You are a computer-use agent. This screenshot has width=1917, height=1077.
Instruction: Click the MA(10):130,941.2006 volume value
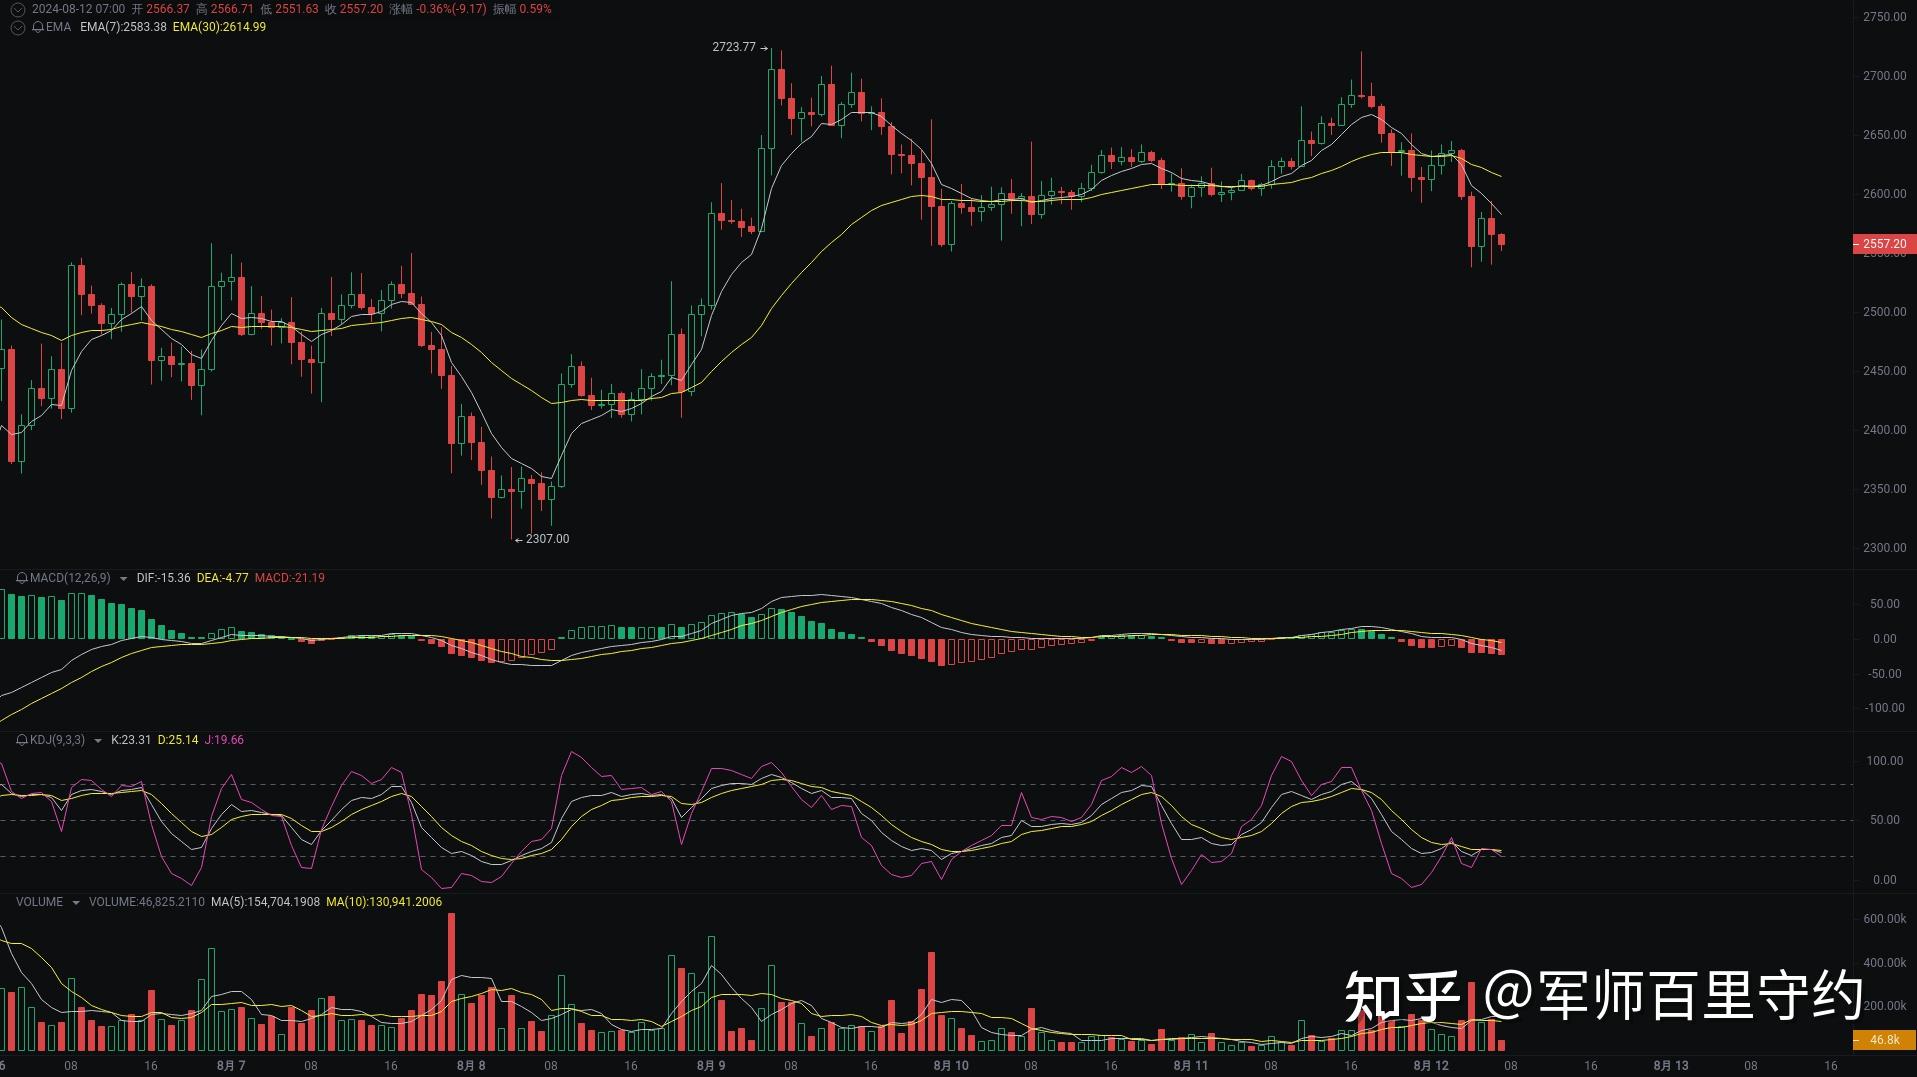tap(384, 902)
